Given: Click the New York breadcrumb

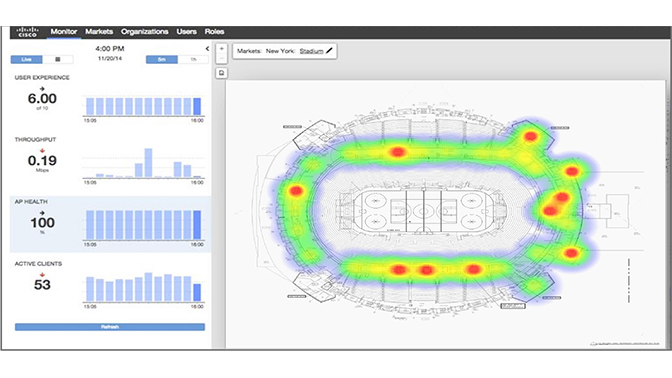Looking at the screenshot, I should [x=280, y=51].
